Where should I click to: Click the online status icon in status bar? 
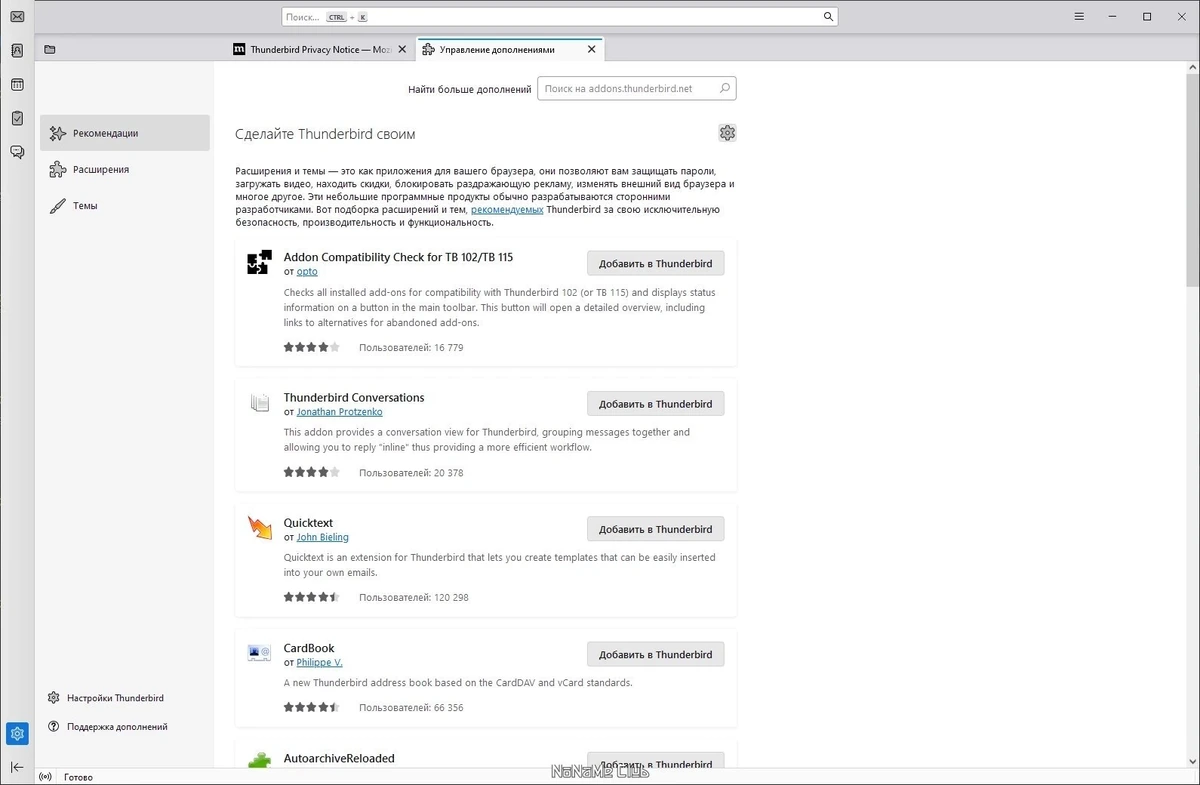point(45,777)
